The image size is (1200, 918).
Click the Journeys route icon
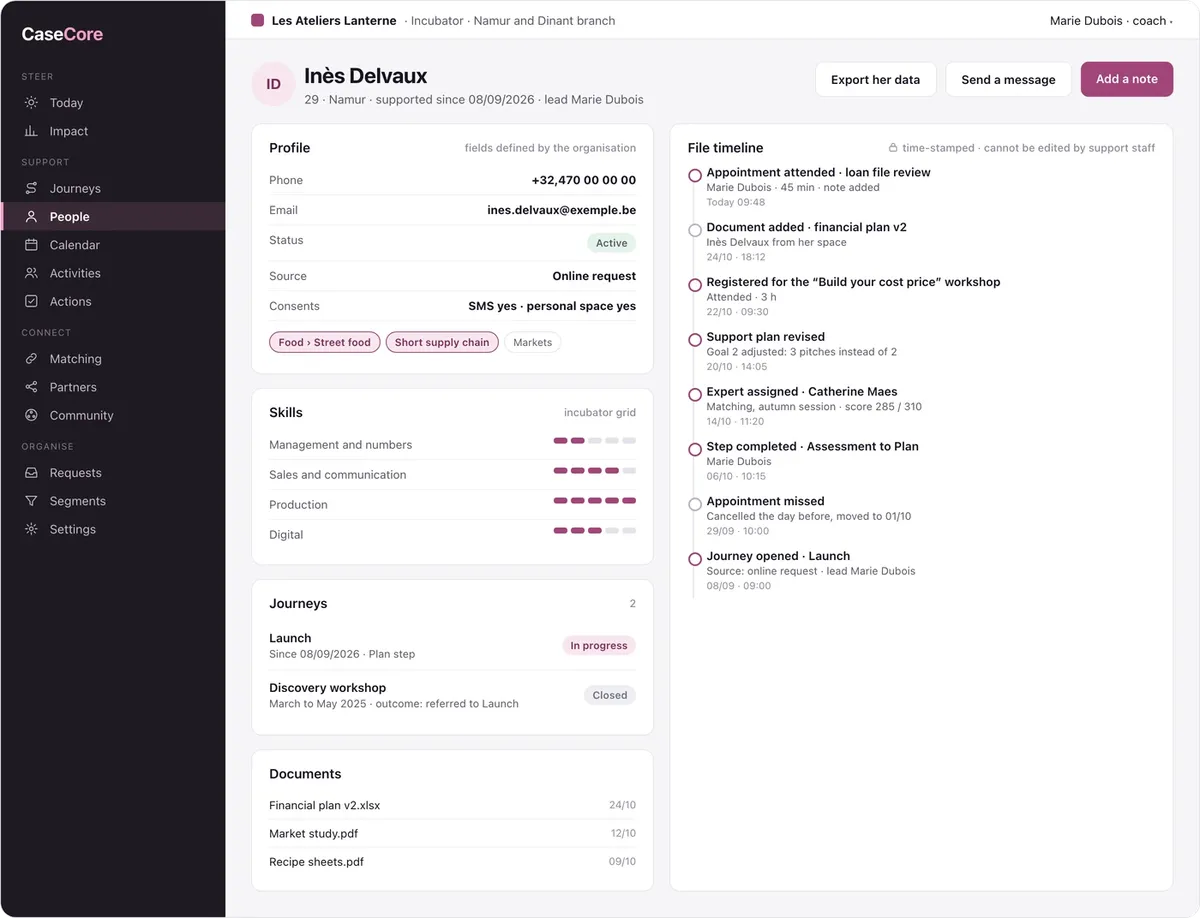point(32,188)
